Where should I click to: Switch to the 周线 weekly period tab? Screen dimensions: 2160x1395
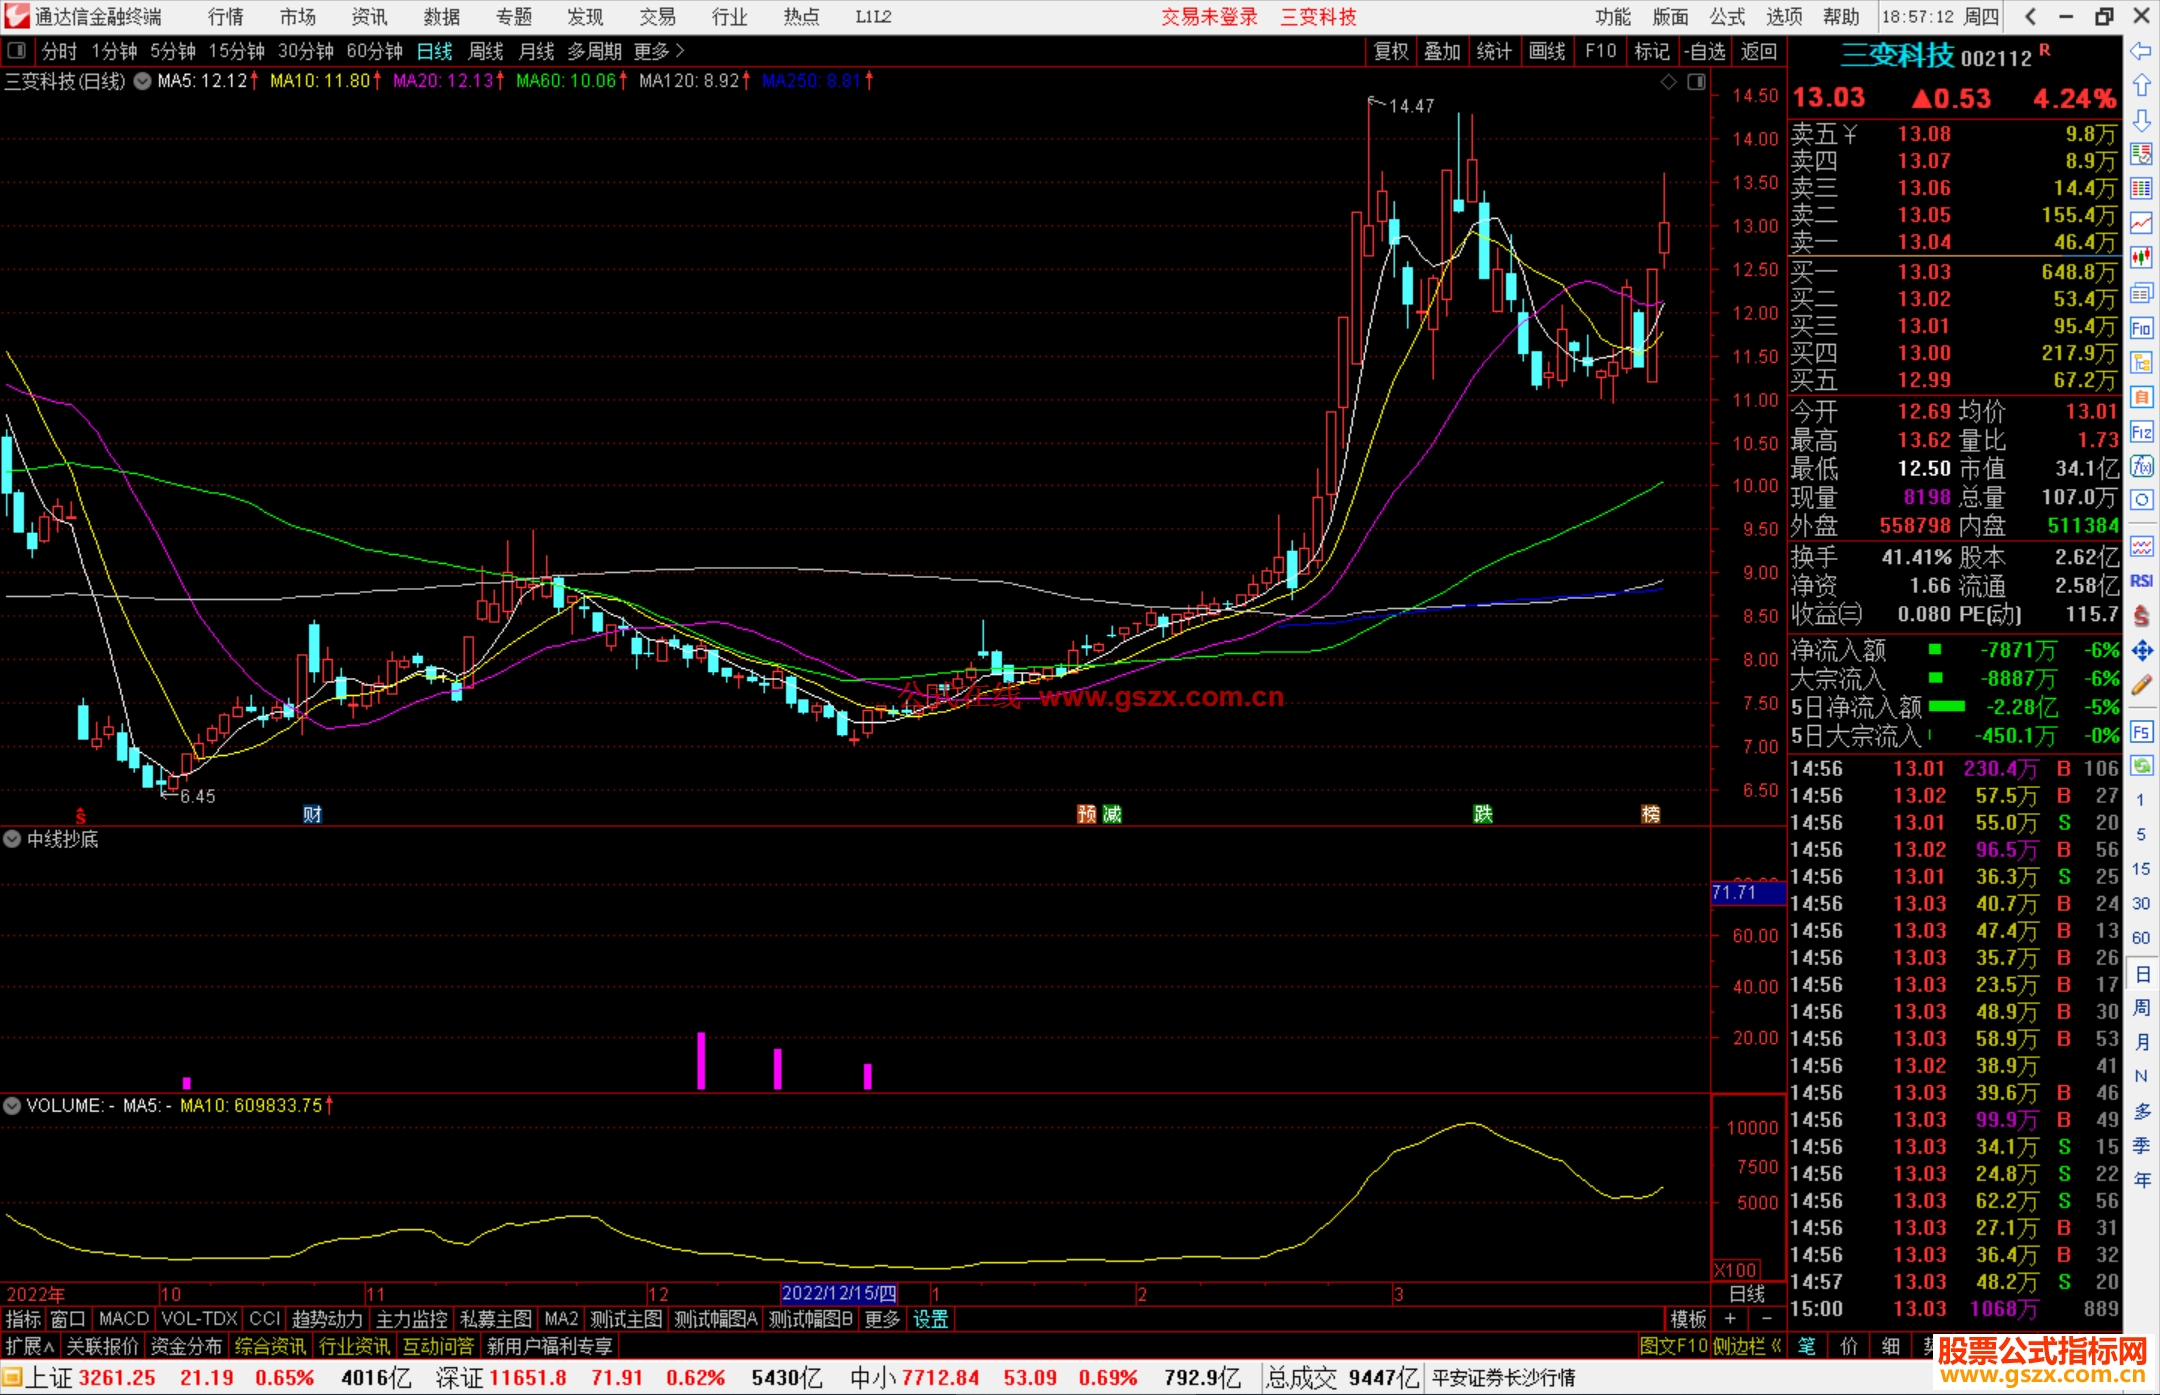[x=485, y=51]
